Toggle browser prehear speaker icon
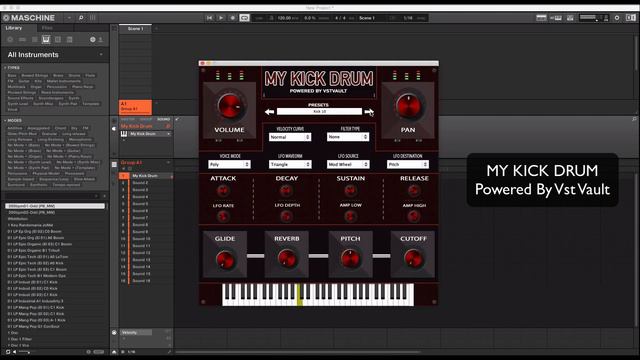Image resolution: width=640 pixels, height=360 pixels. (14, 352)
